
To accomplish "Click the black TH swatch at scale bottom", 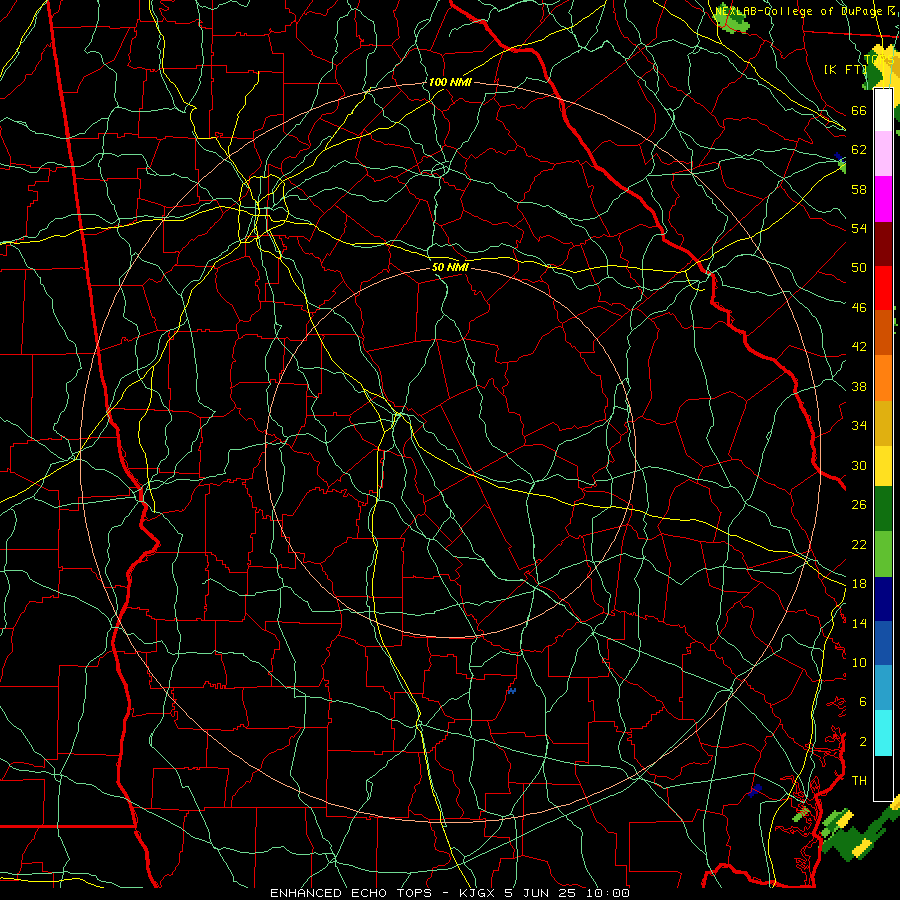I will pos(883,778).
